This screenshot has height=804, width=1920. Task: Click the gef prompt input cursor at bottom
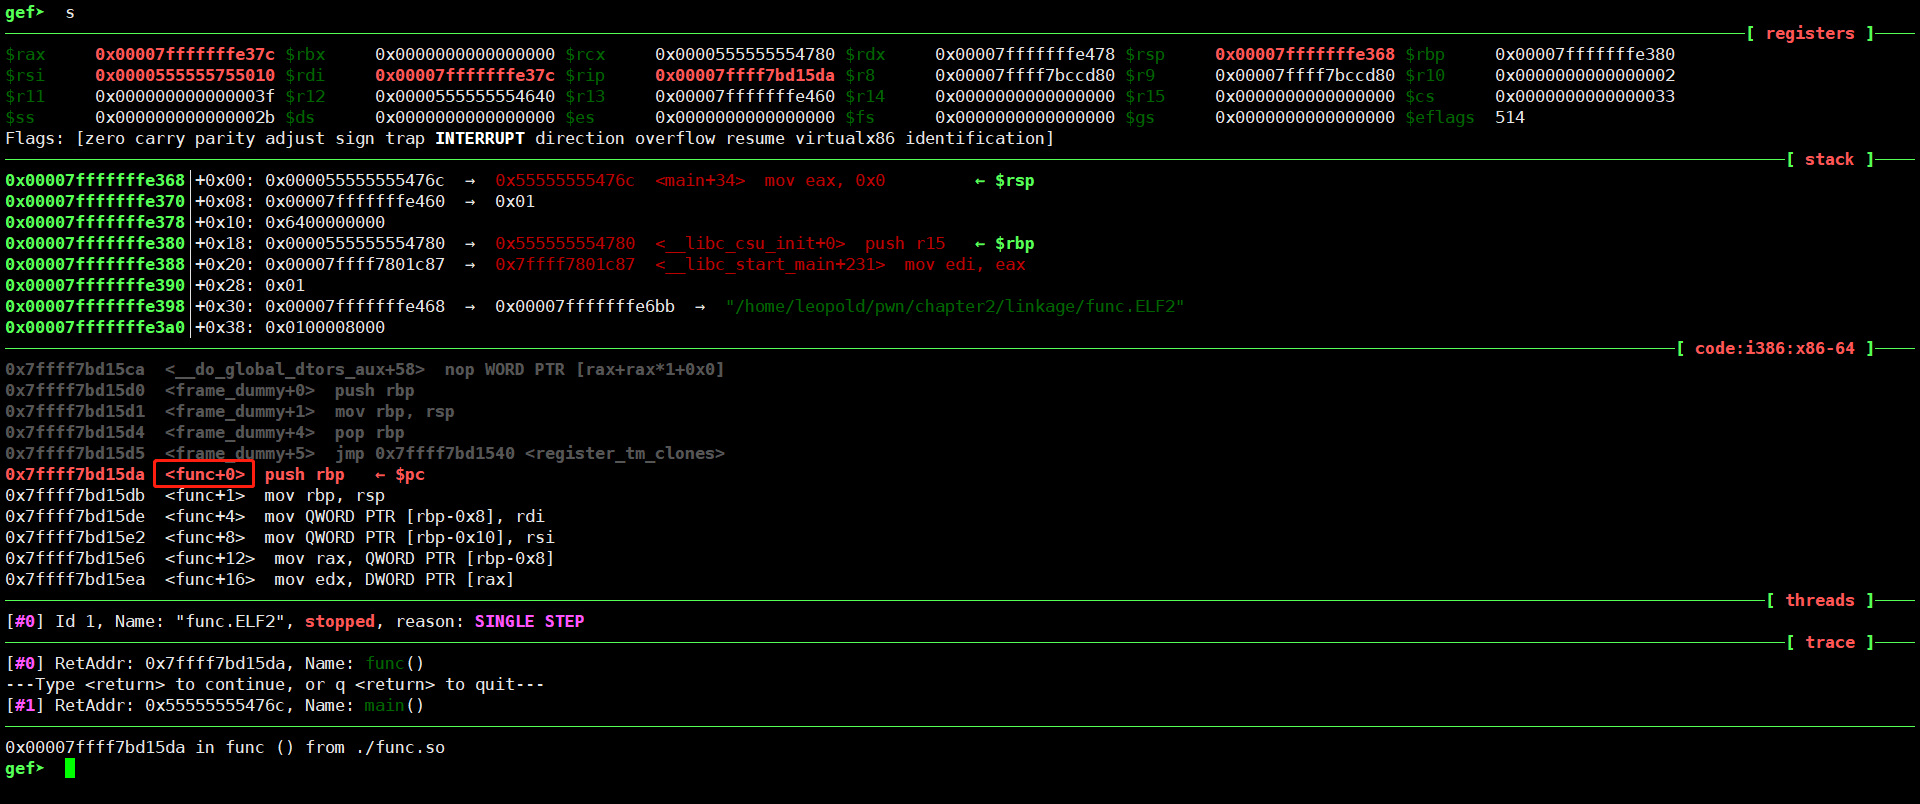point(70,768)
